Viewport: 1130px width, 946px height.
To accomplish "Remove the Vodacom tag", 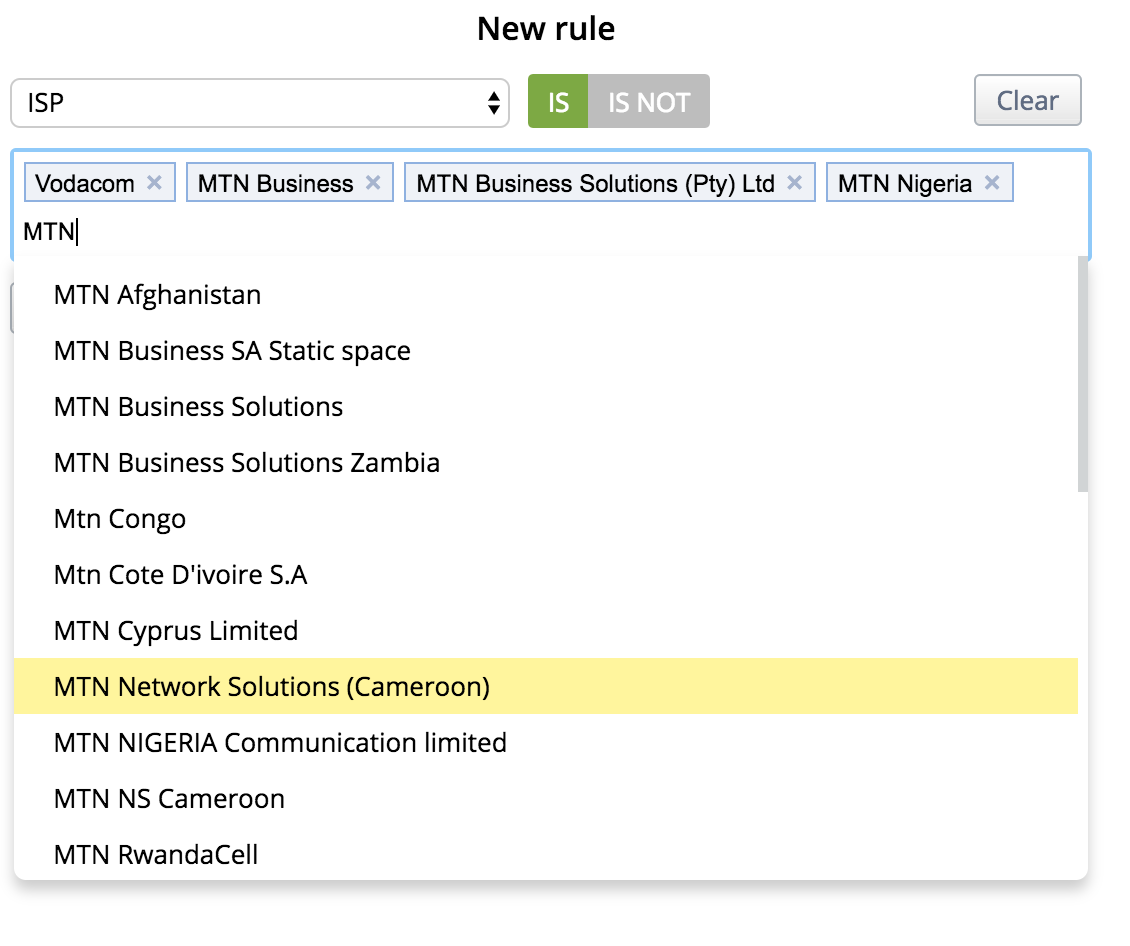I will 154,182.
